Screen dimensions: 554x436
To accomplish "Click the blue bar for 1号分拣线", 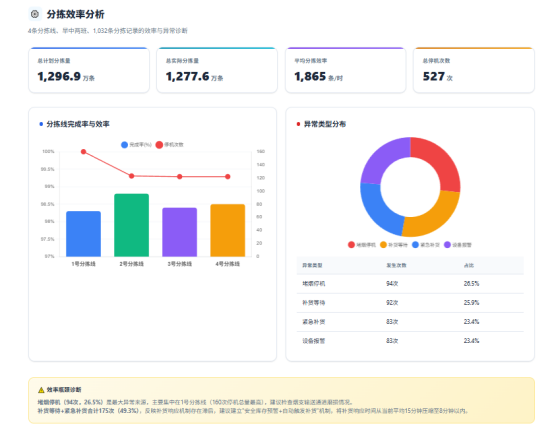I will pos(83,234).
